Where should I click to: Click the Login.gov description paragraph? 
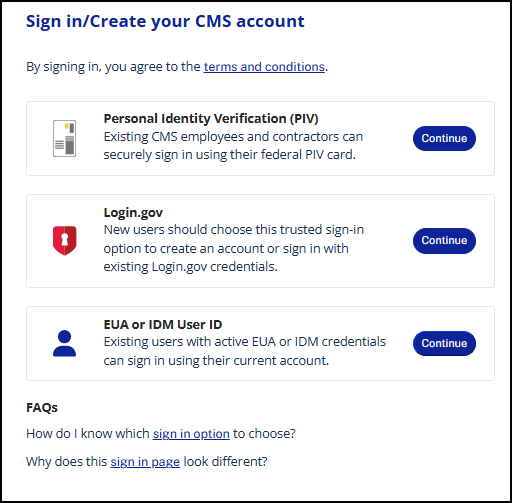(234, 248)
